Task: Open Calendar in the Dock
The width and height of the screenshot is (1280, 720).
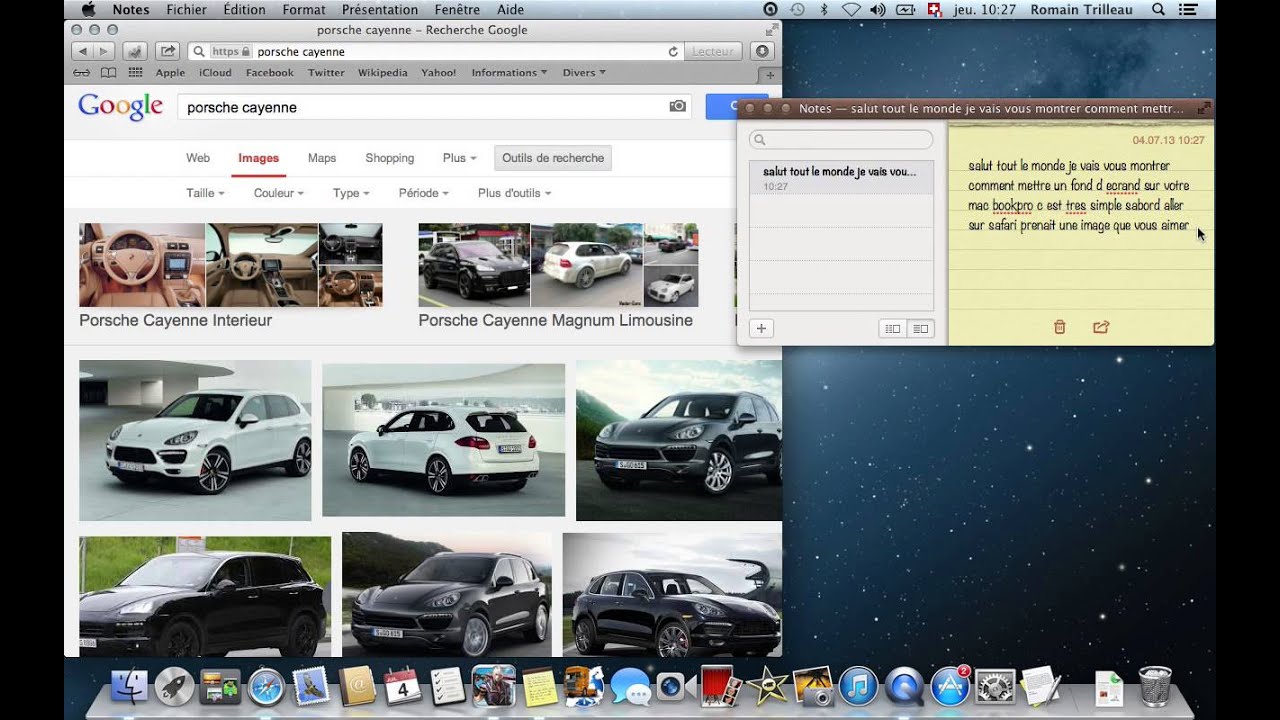Action: coord(402,687)
